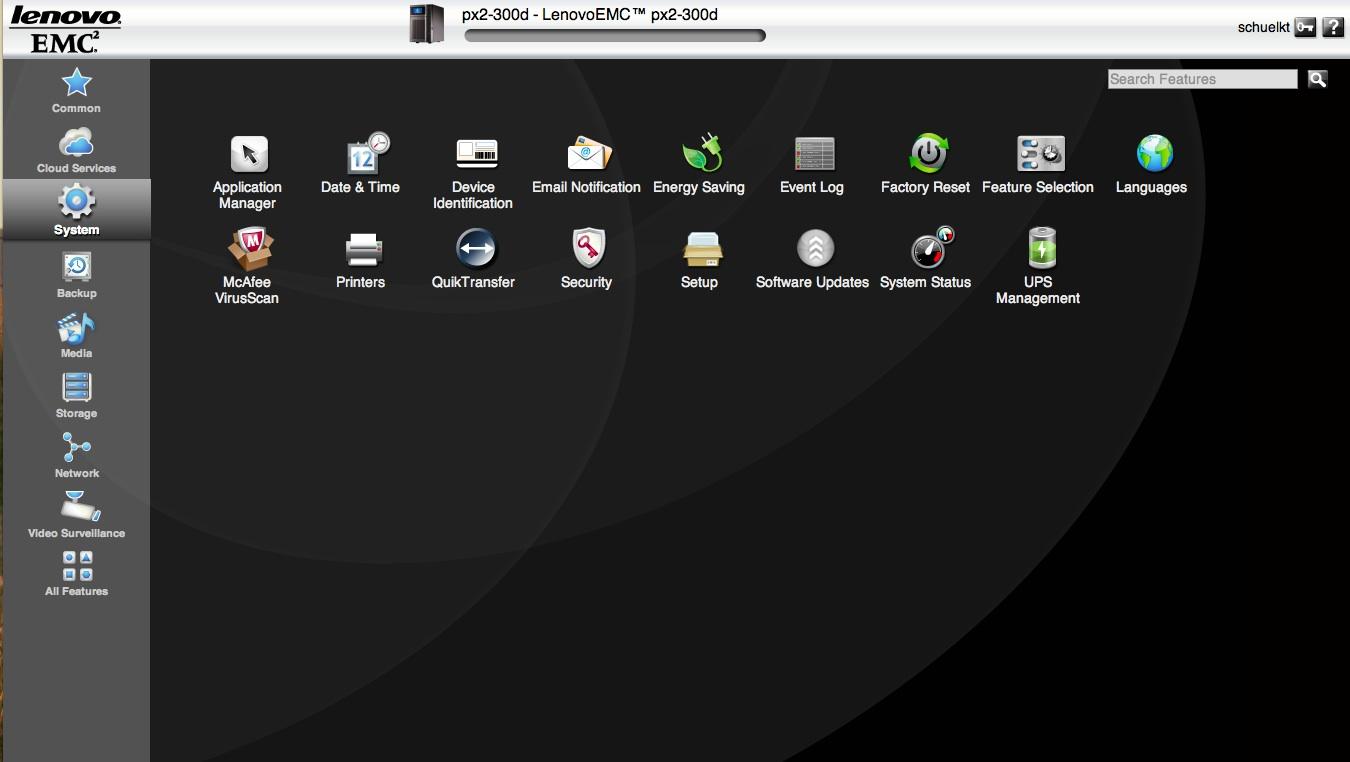Open the Application Manager icon
Screen dimensions: 1350x762
click(248, 155)
